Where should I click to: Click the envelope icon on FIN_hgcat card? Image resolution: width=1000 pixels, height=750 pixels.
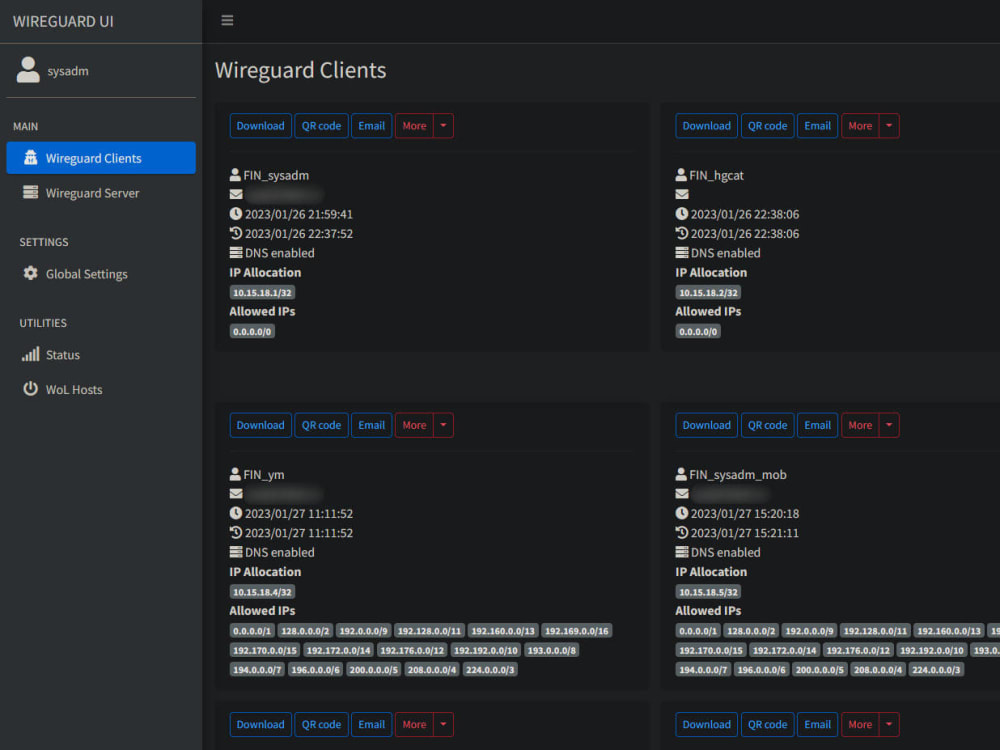[682, 194]
